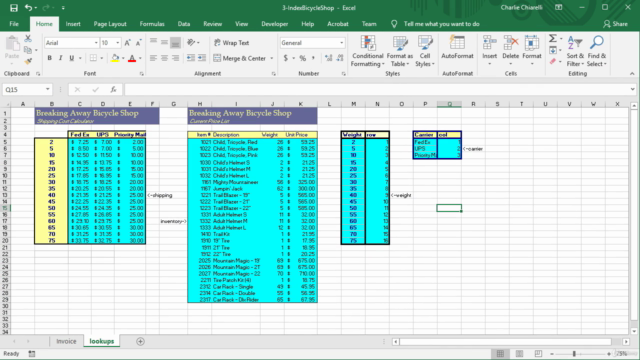Select Middle Align vertical alignment
The image size is (640, 360).
(164, 42)
